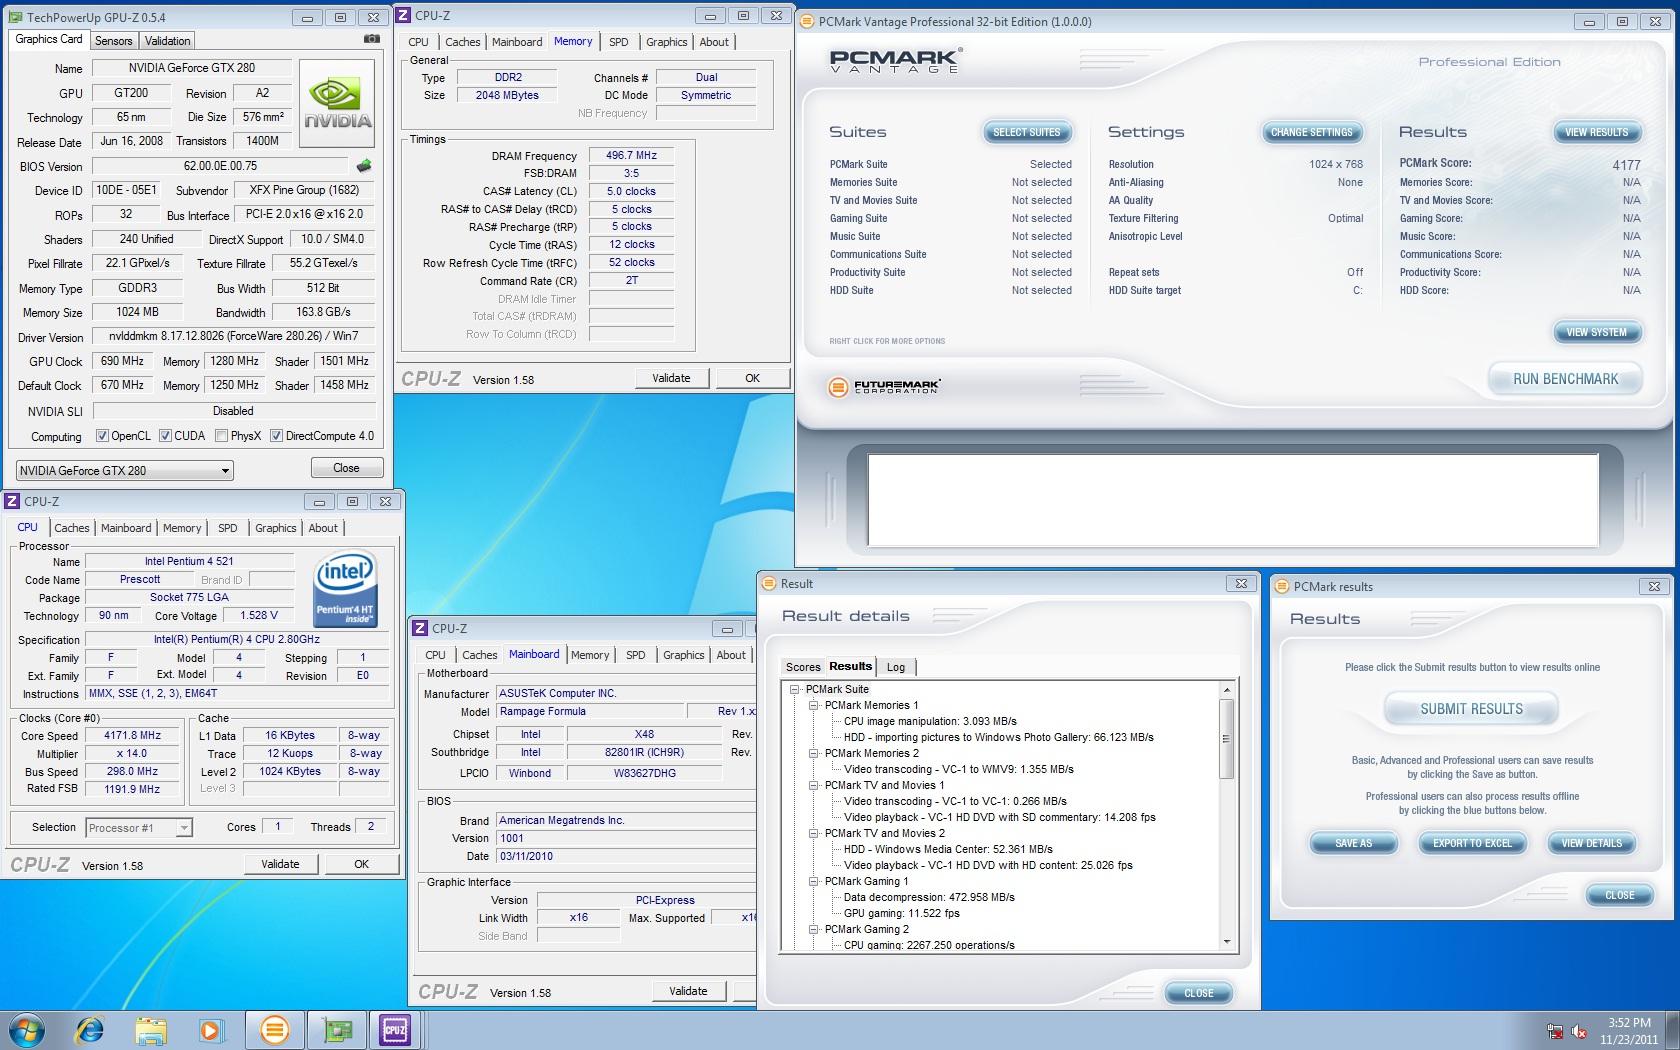Viewport: 1680px width, 1050px height.
Task: Collapse the PCMark Gaming 1 node
Action: pyautogui.click(x=814, y=881)
